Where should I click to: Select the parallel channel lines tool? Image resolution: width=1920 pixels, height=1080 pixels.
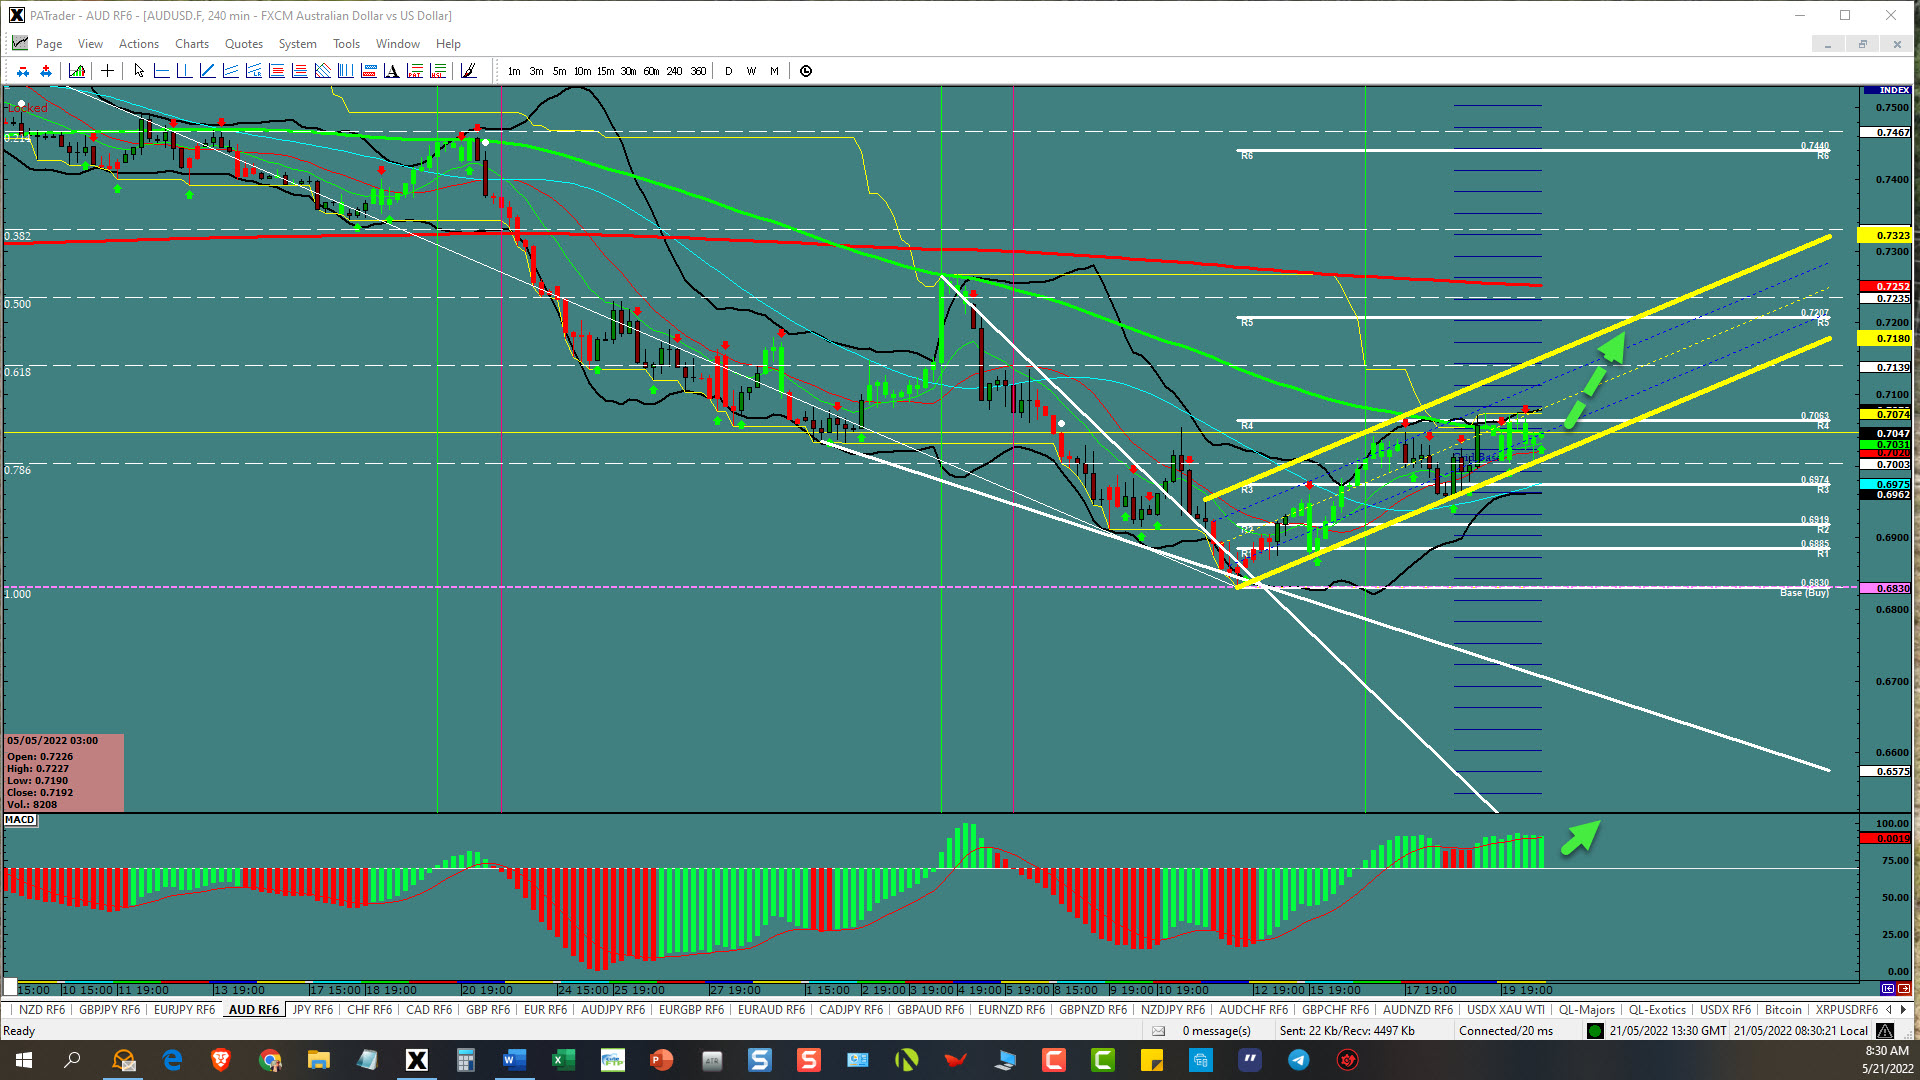click(230, 71)
